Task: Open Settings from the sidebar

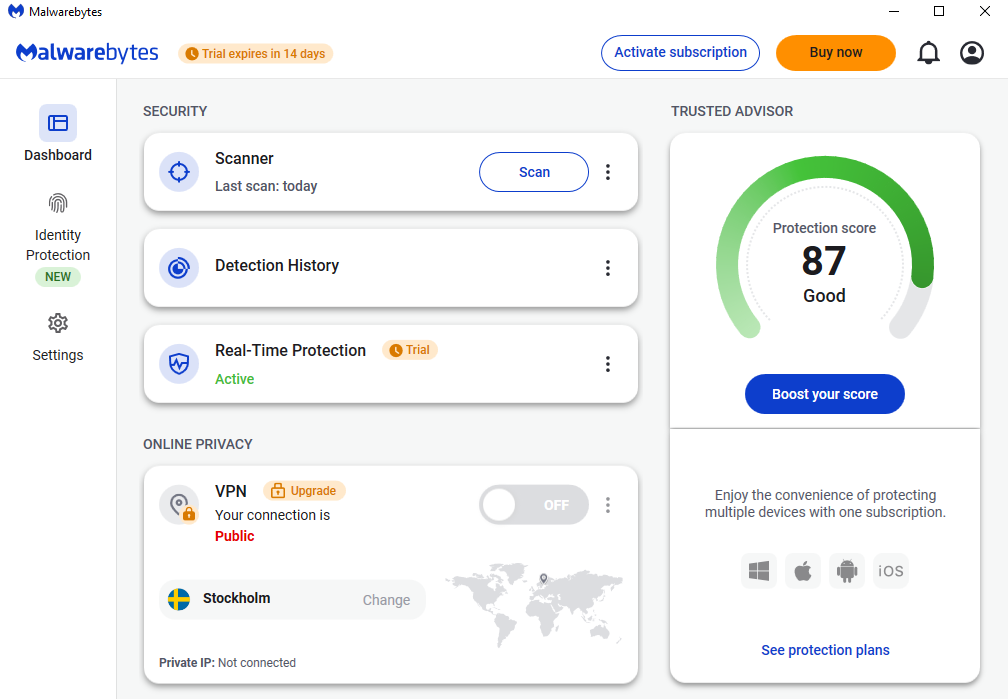Action: (x=58, y=338)
